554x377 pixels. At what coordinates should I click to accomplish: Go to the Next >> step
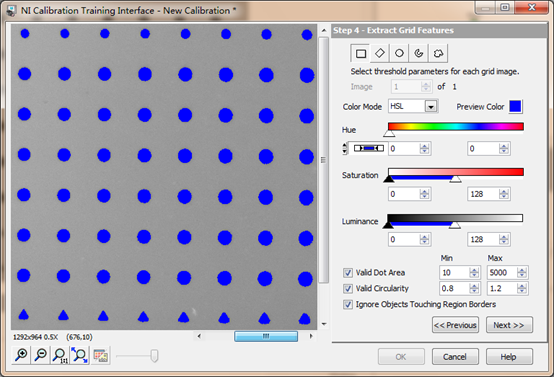click(x=509, y=325)
